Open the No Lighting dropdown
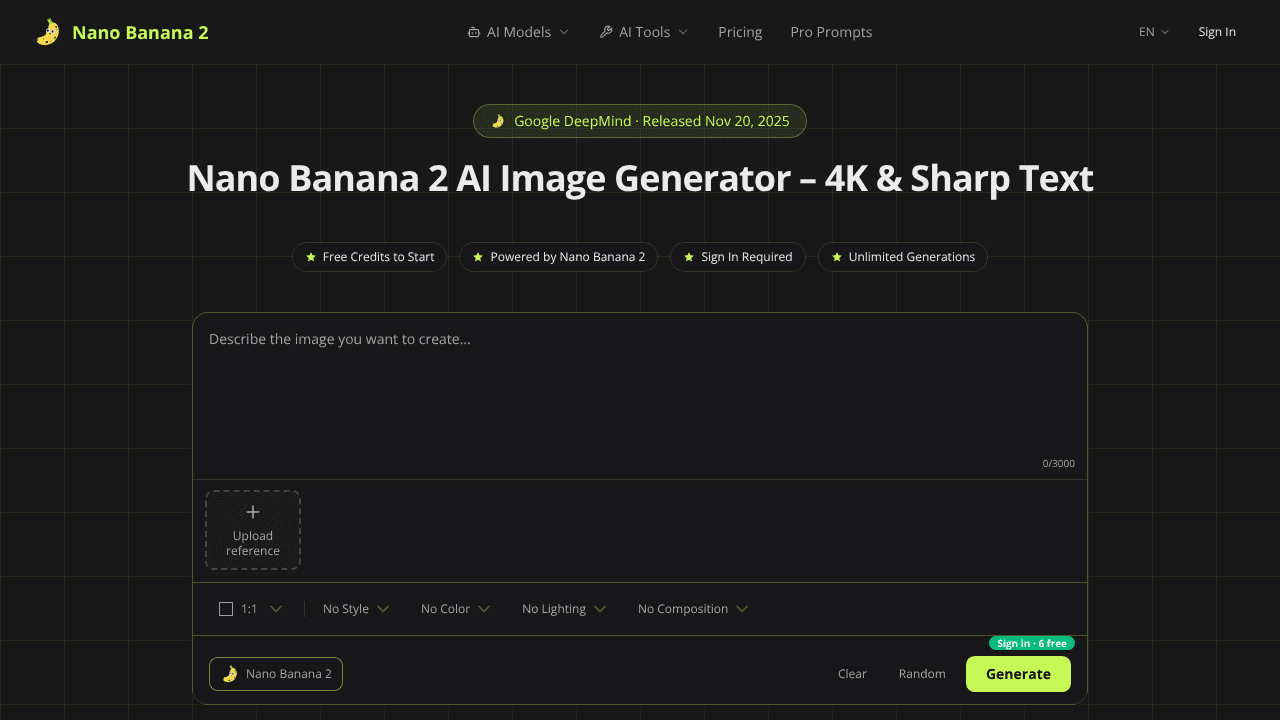The height and width of the screenshot is (720, 1280). pyautogui.click(x=564, y=609)
